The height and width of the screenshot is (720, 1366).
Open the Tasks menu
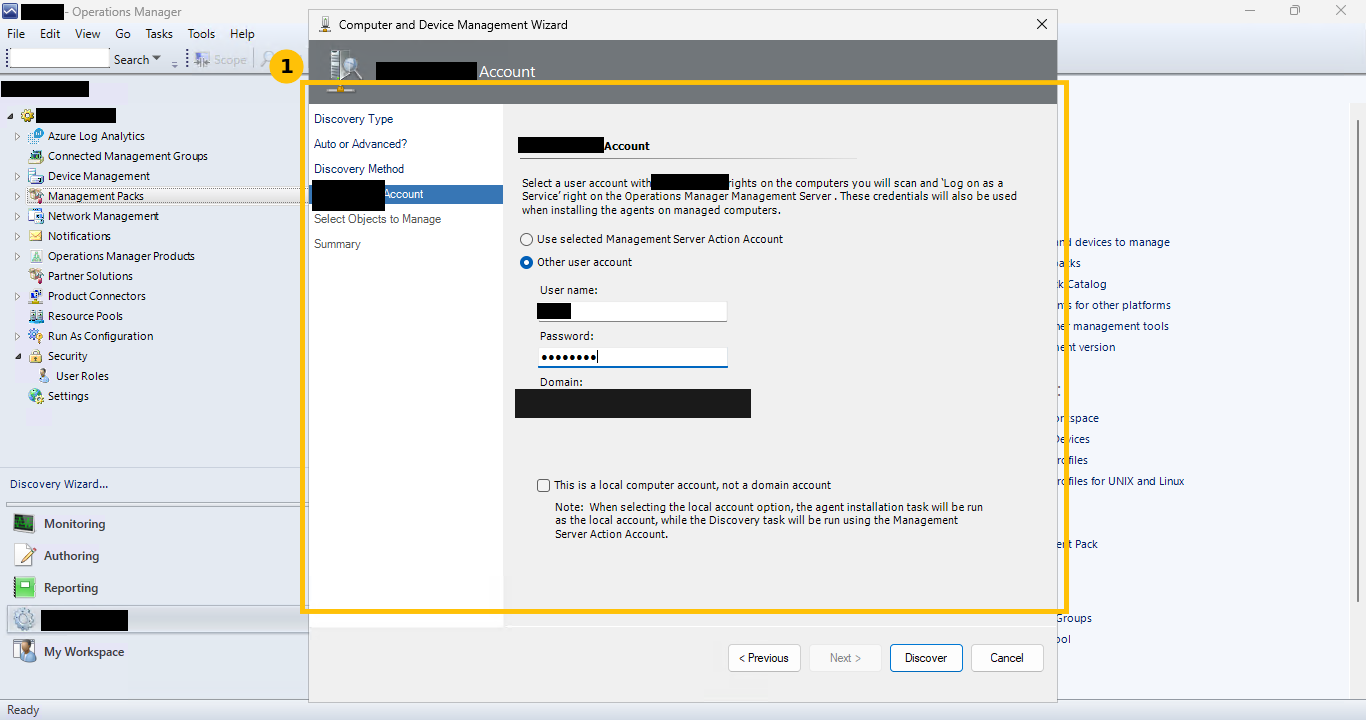[x=159, y=34]
